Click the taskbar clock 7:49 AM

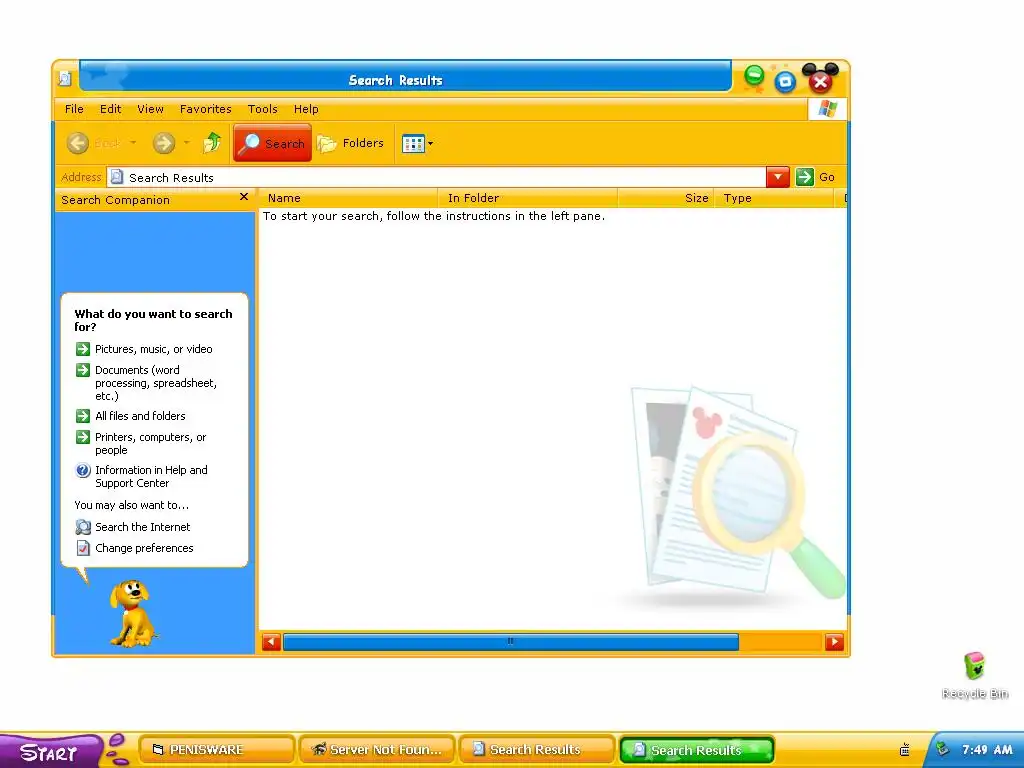coord(987,750)
